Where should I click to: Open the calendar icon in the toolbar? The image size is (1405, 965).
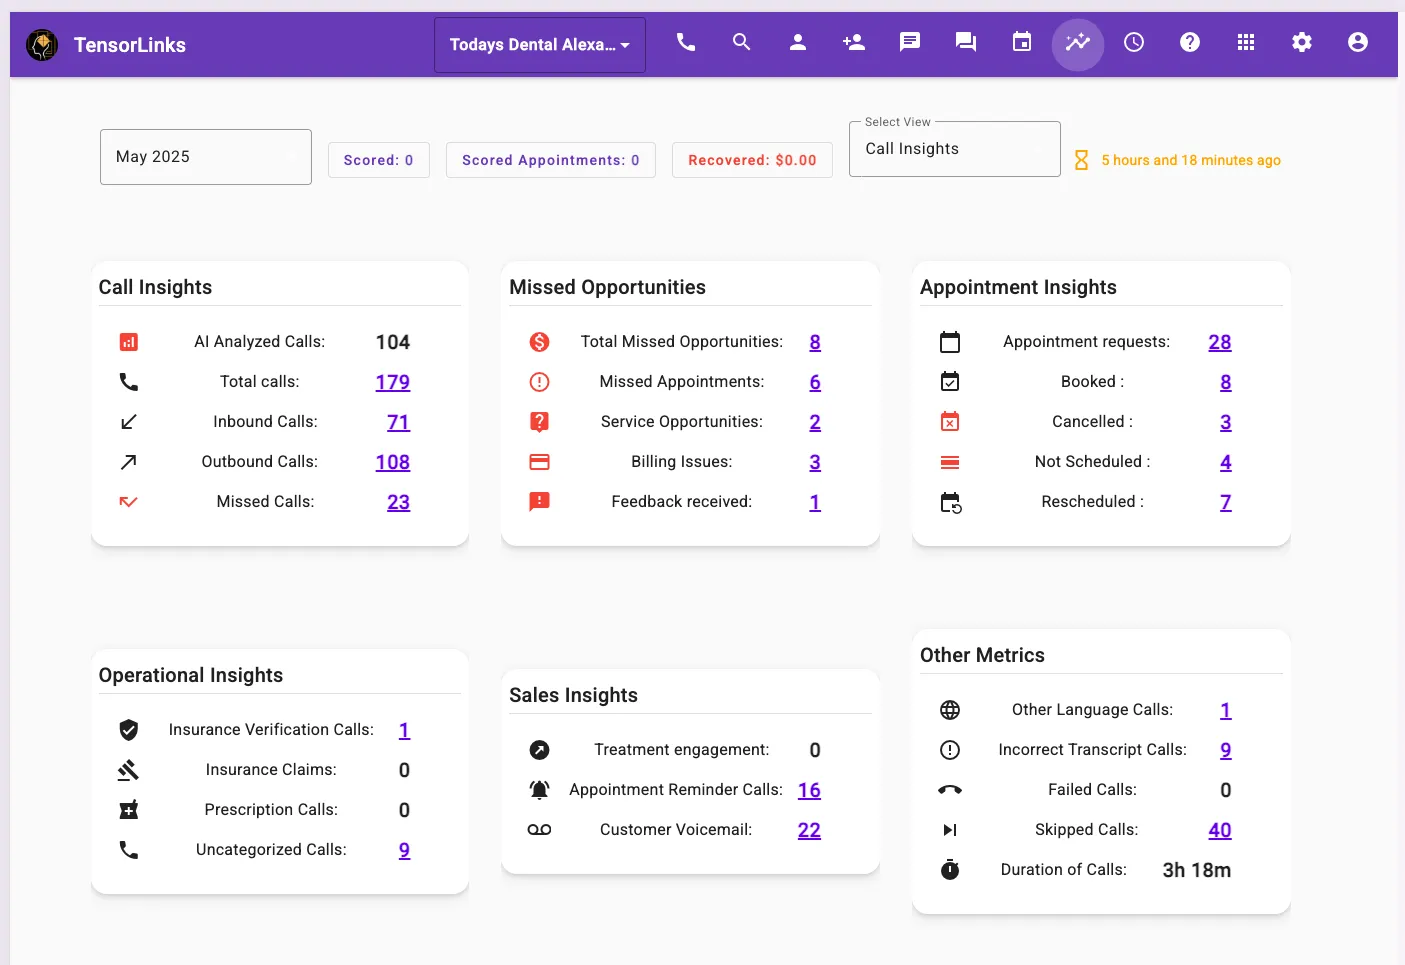(x=1021, y=43)
